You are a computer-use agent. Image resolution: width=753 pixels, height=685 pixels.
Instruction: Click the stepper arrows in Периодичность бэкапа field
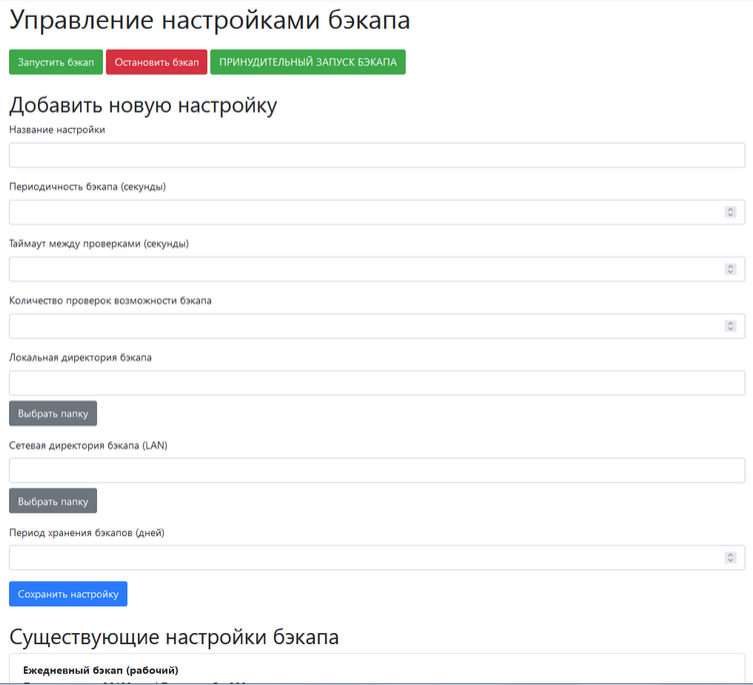coord(730,212)
